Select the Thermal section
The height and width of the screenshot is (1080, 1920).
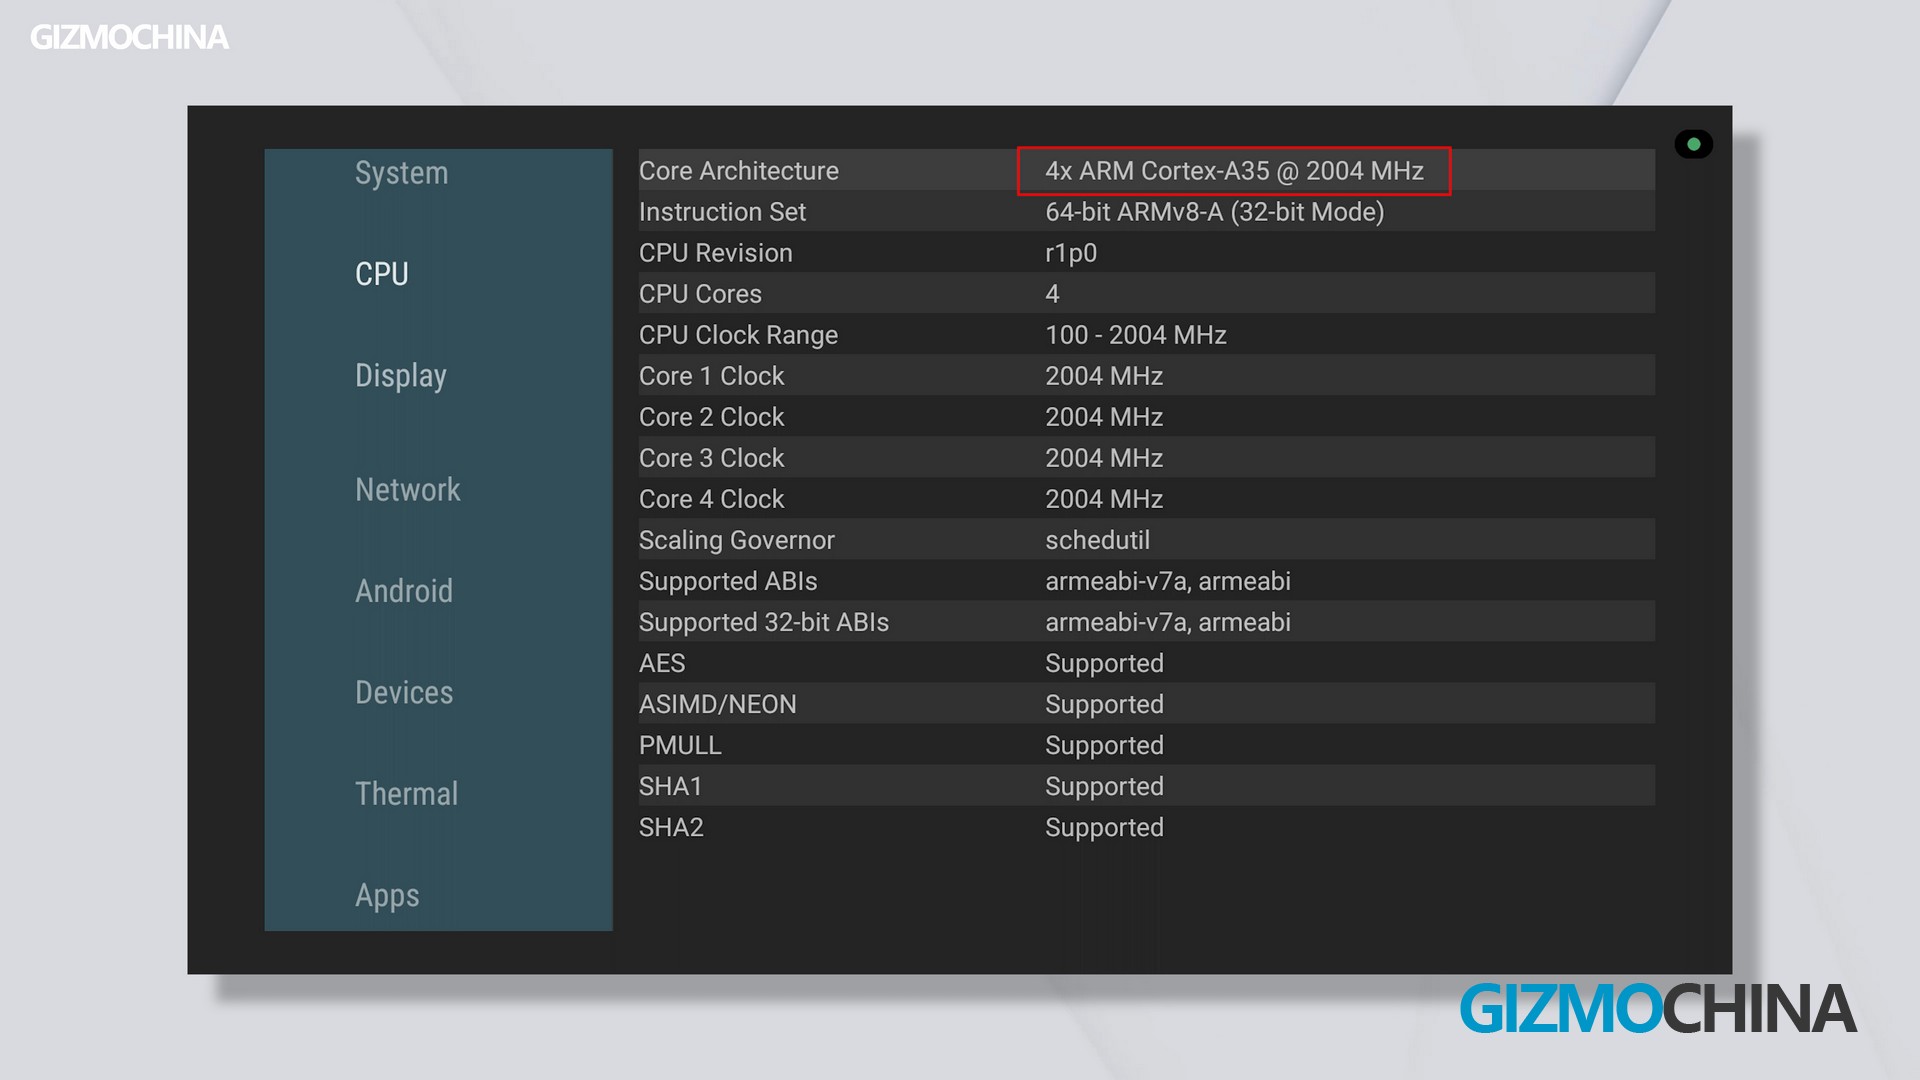click(406, 794)
